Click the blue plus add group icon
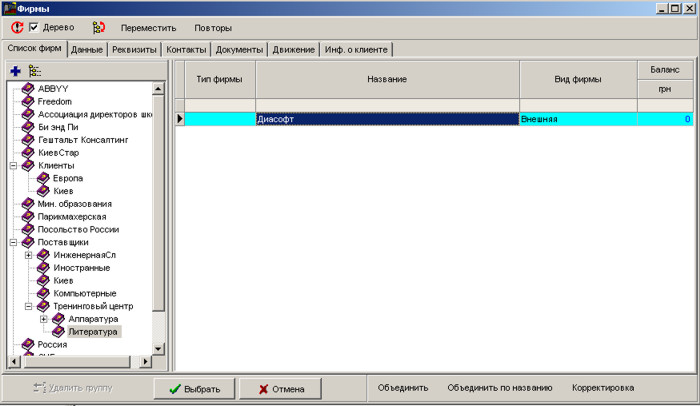The width and height of the screenshot is (700, 406). (15, 71)
